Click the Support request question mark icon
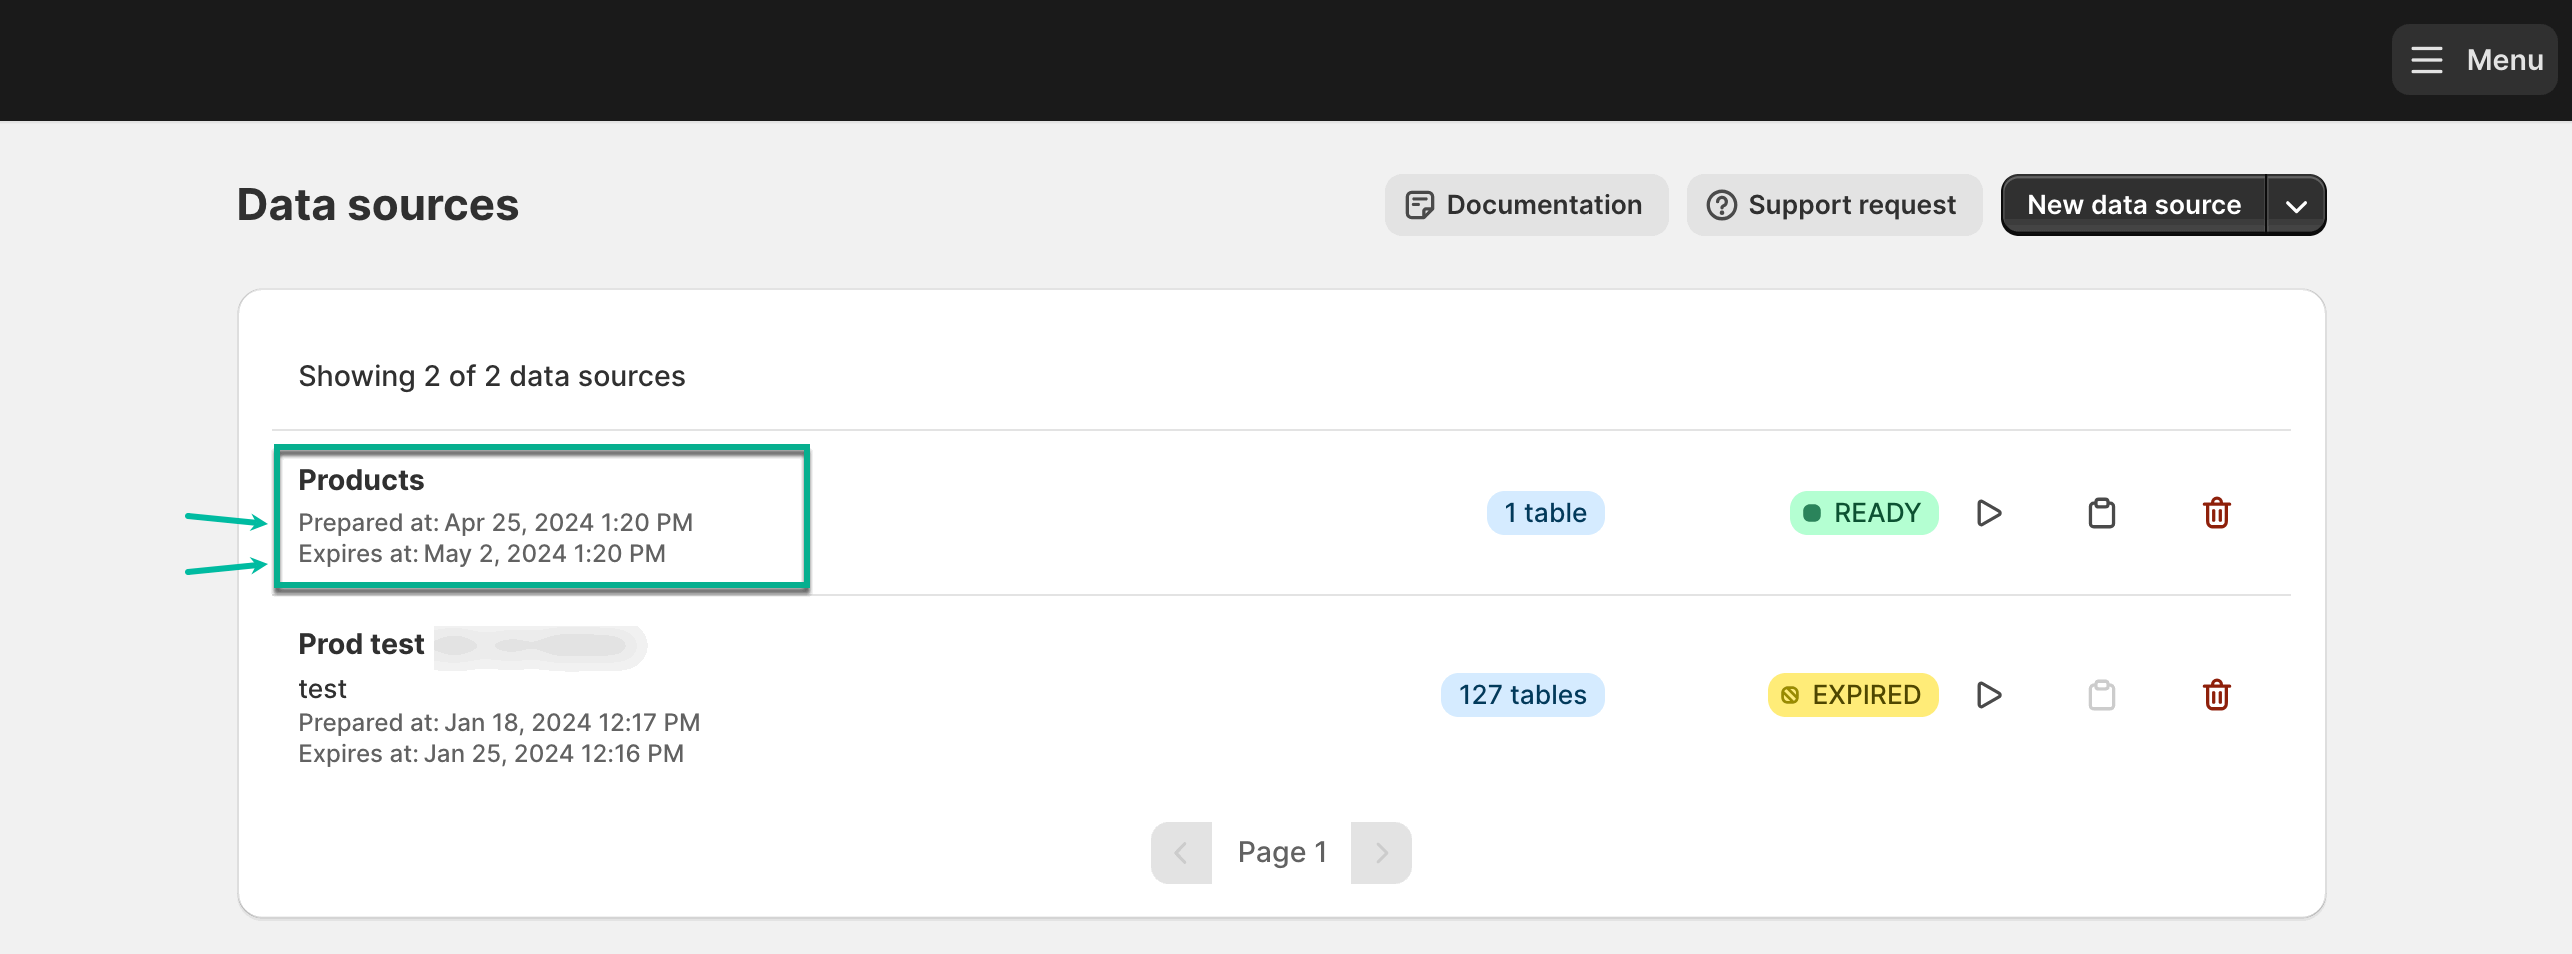 (1720, 204)
